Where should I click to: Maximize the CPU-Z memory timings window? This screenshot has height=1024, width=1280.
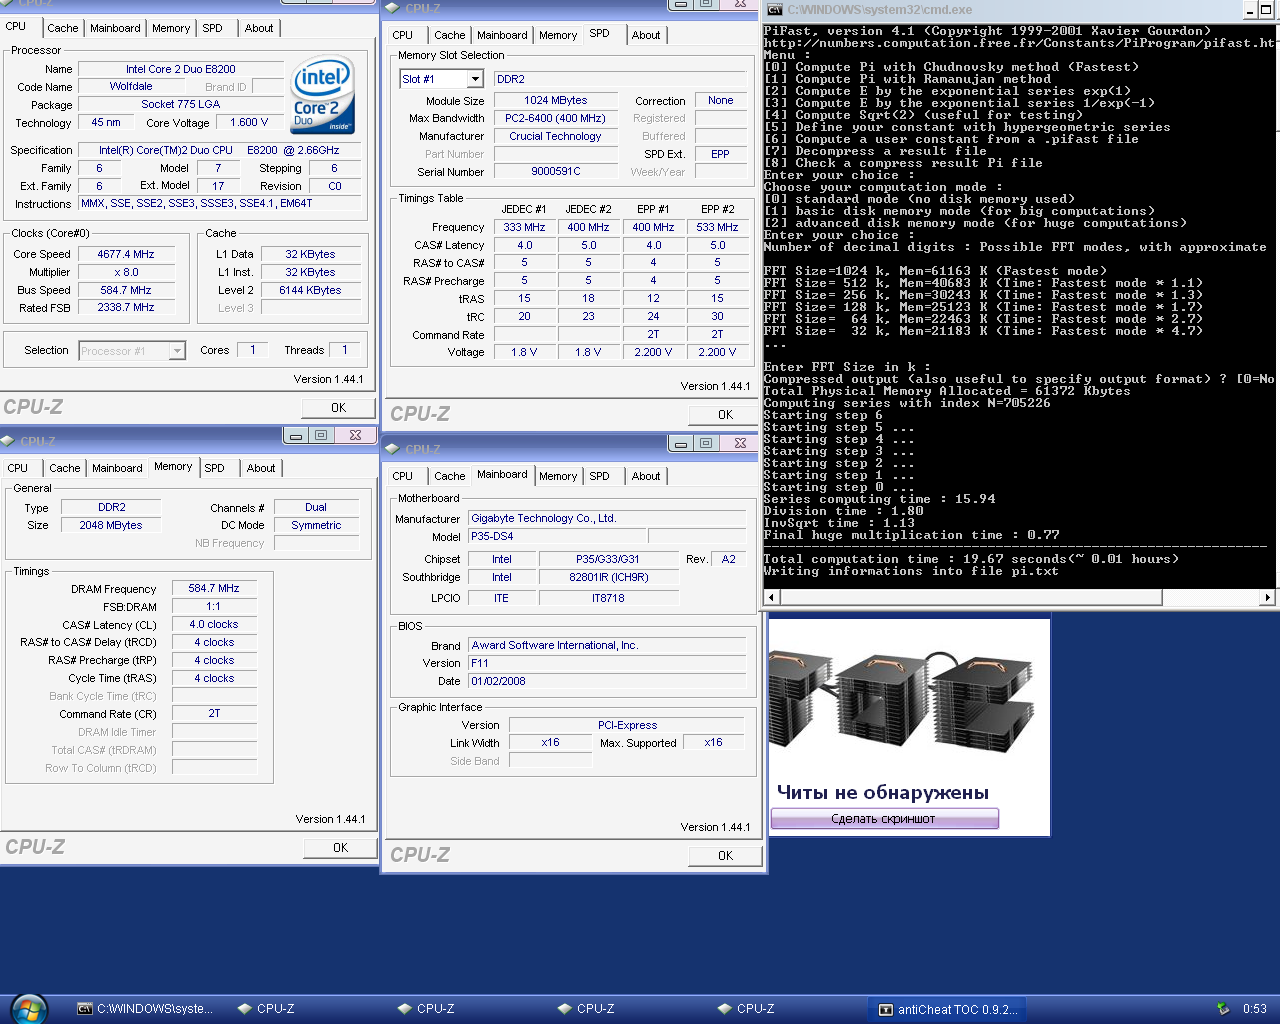[321, 435]
